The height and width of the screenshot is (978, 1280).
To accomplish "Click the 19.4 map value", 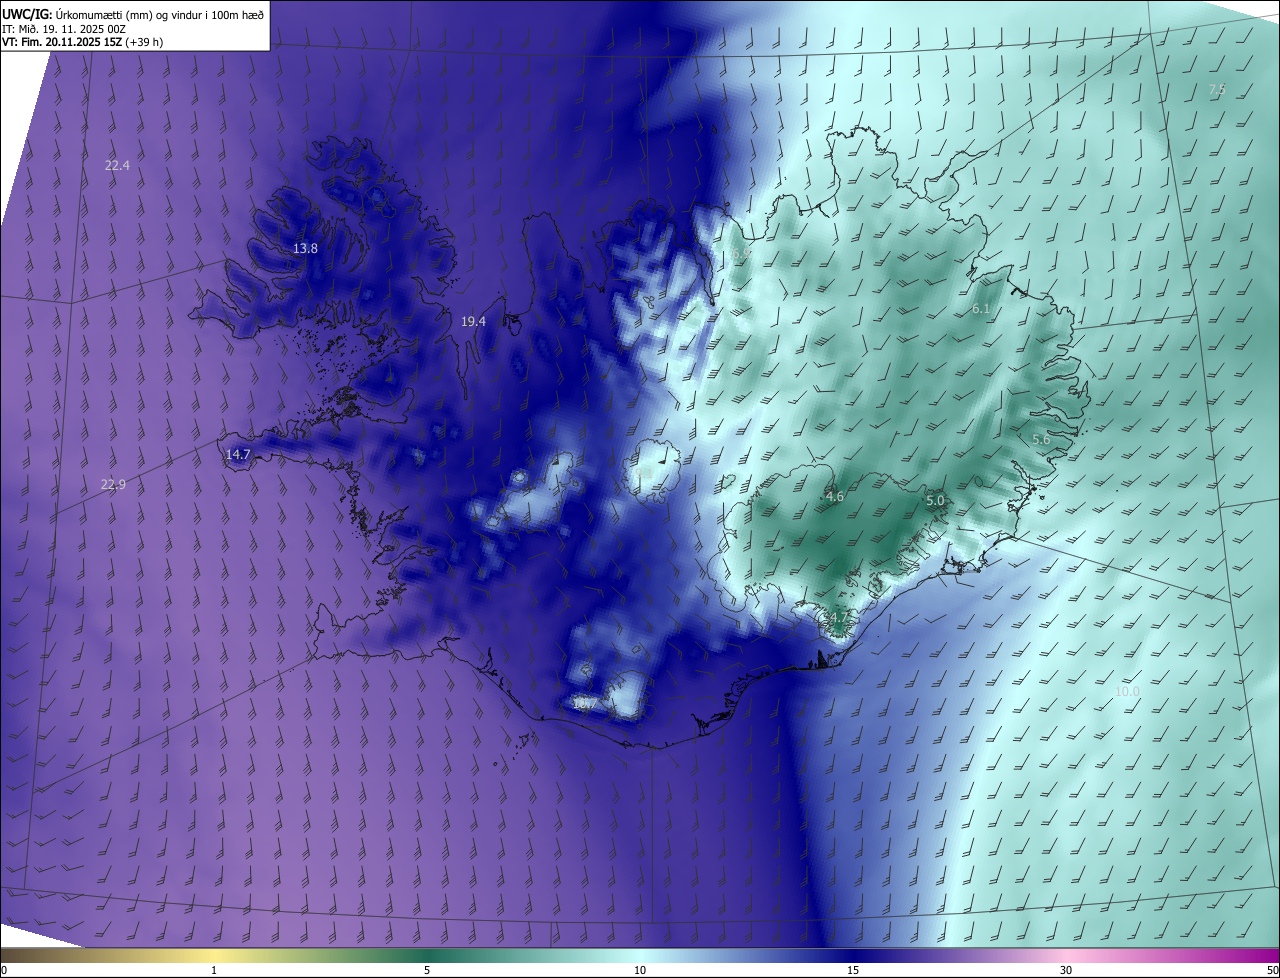I will (x=473, y=321).
